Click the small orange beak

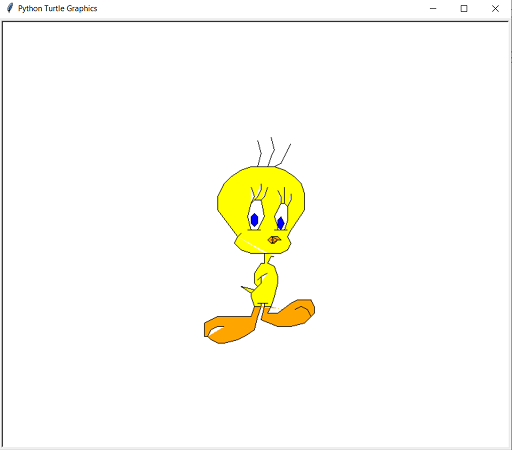tap(274, 240)
